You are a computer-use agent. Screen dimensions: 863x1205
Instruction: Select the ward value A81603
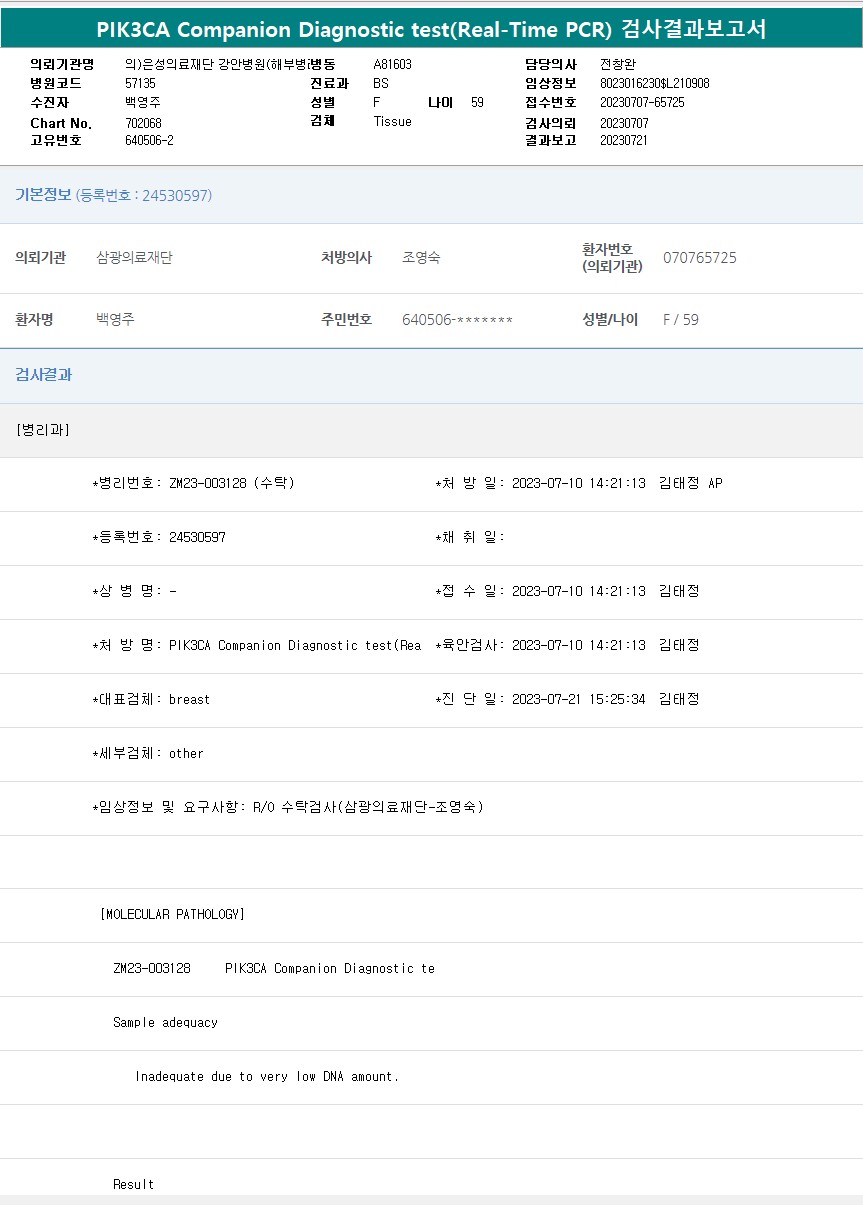click(392, 64)
